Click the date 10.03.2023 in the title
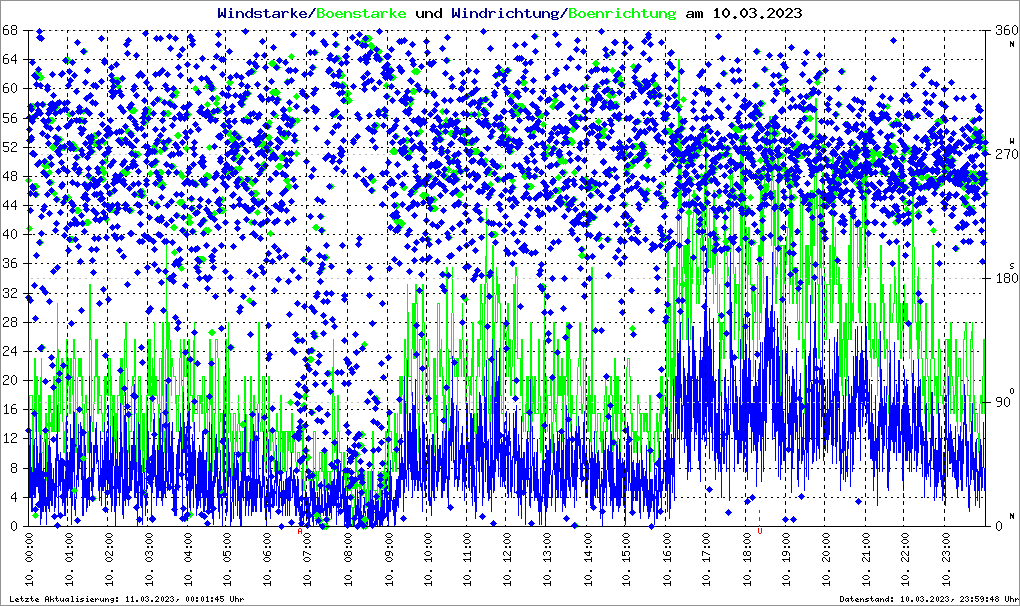This screenshot has height=606, width=1020. 757,13
